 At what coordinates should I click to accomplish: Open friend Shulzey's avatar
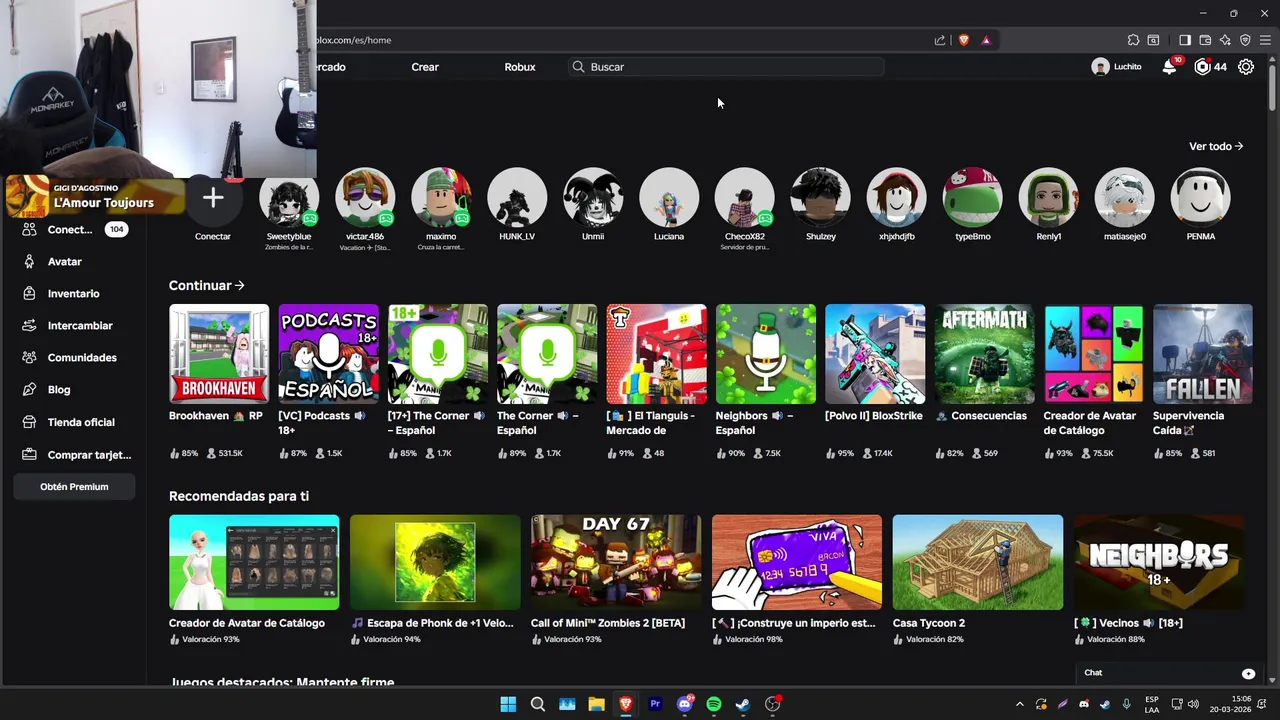point(821,197)
